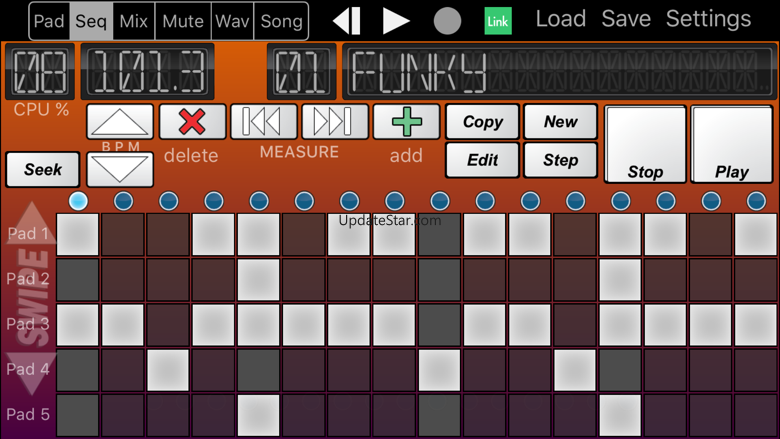Toggle Pad 3 step 15
Screen dimensions: 780x439
710,325
